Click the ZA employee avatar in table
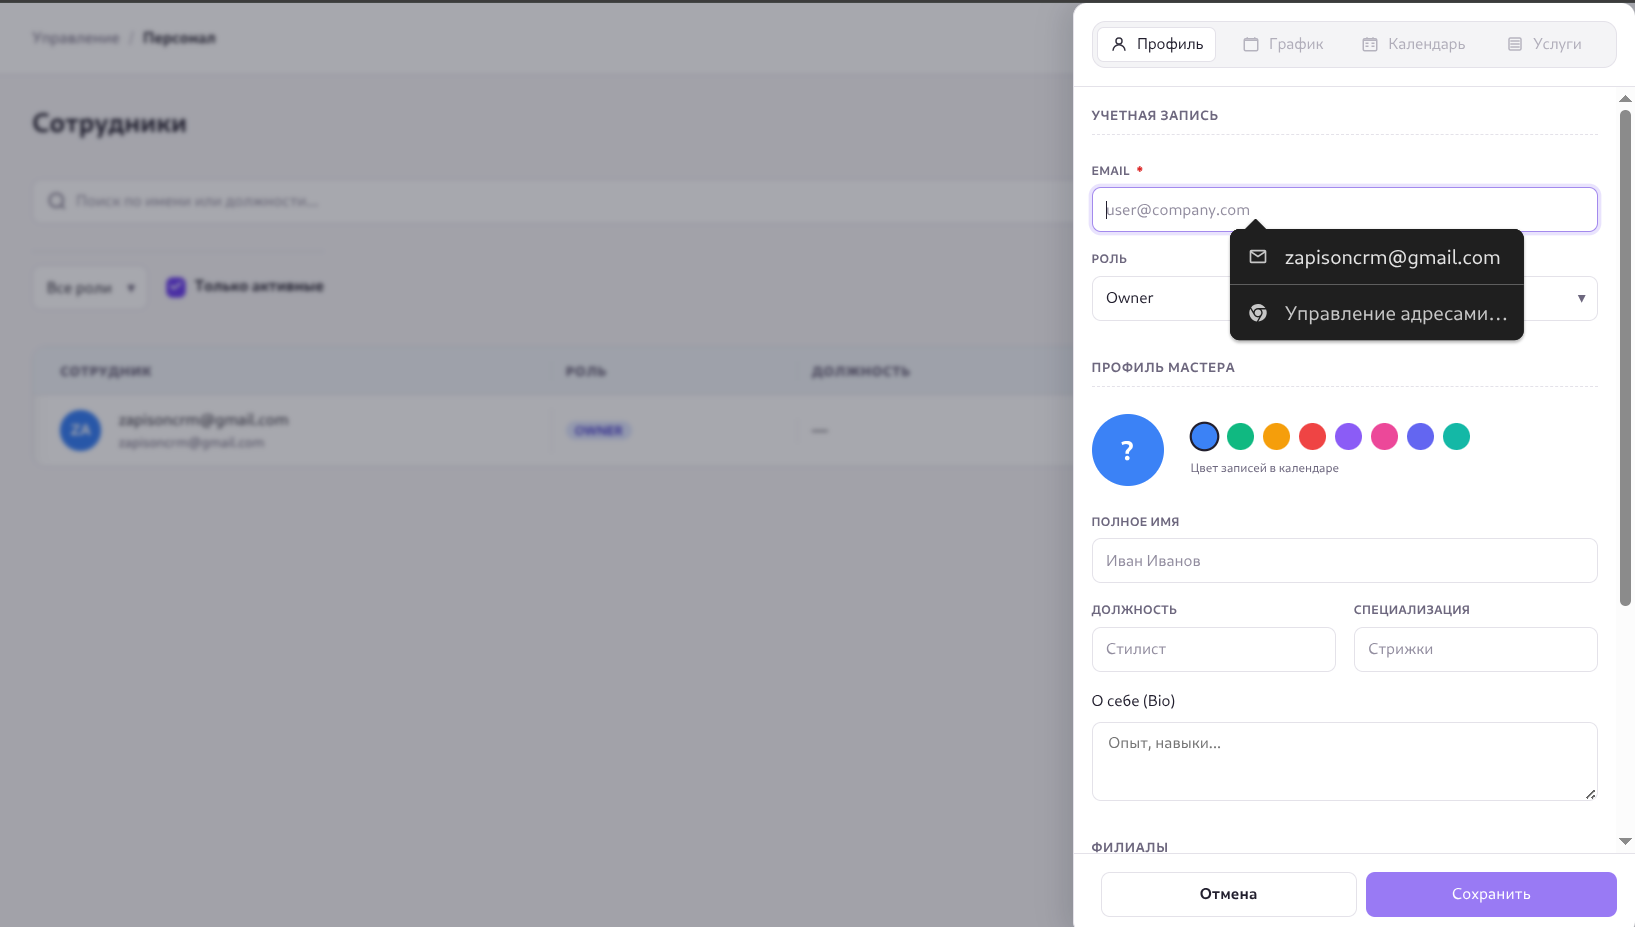 (80, 430)
